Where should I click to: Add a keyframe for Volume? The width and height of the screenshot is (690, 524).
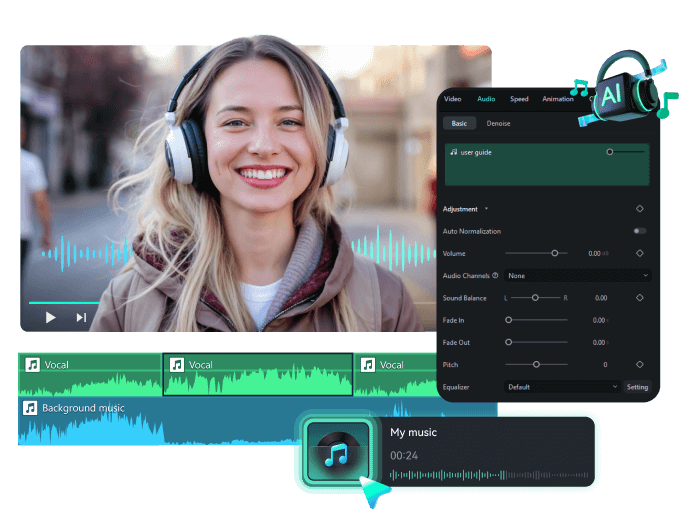tap(639, 253)
